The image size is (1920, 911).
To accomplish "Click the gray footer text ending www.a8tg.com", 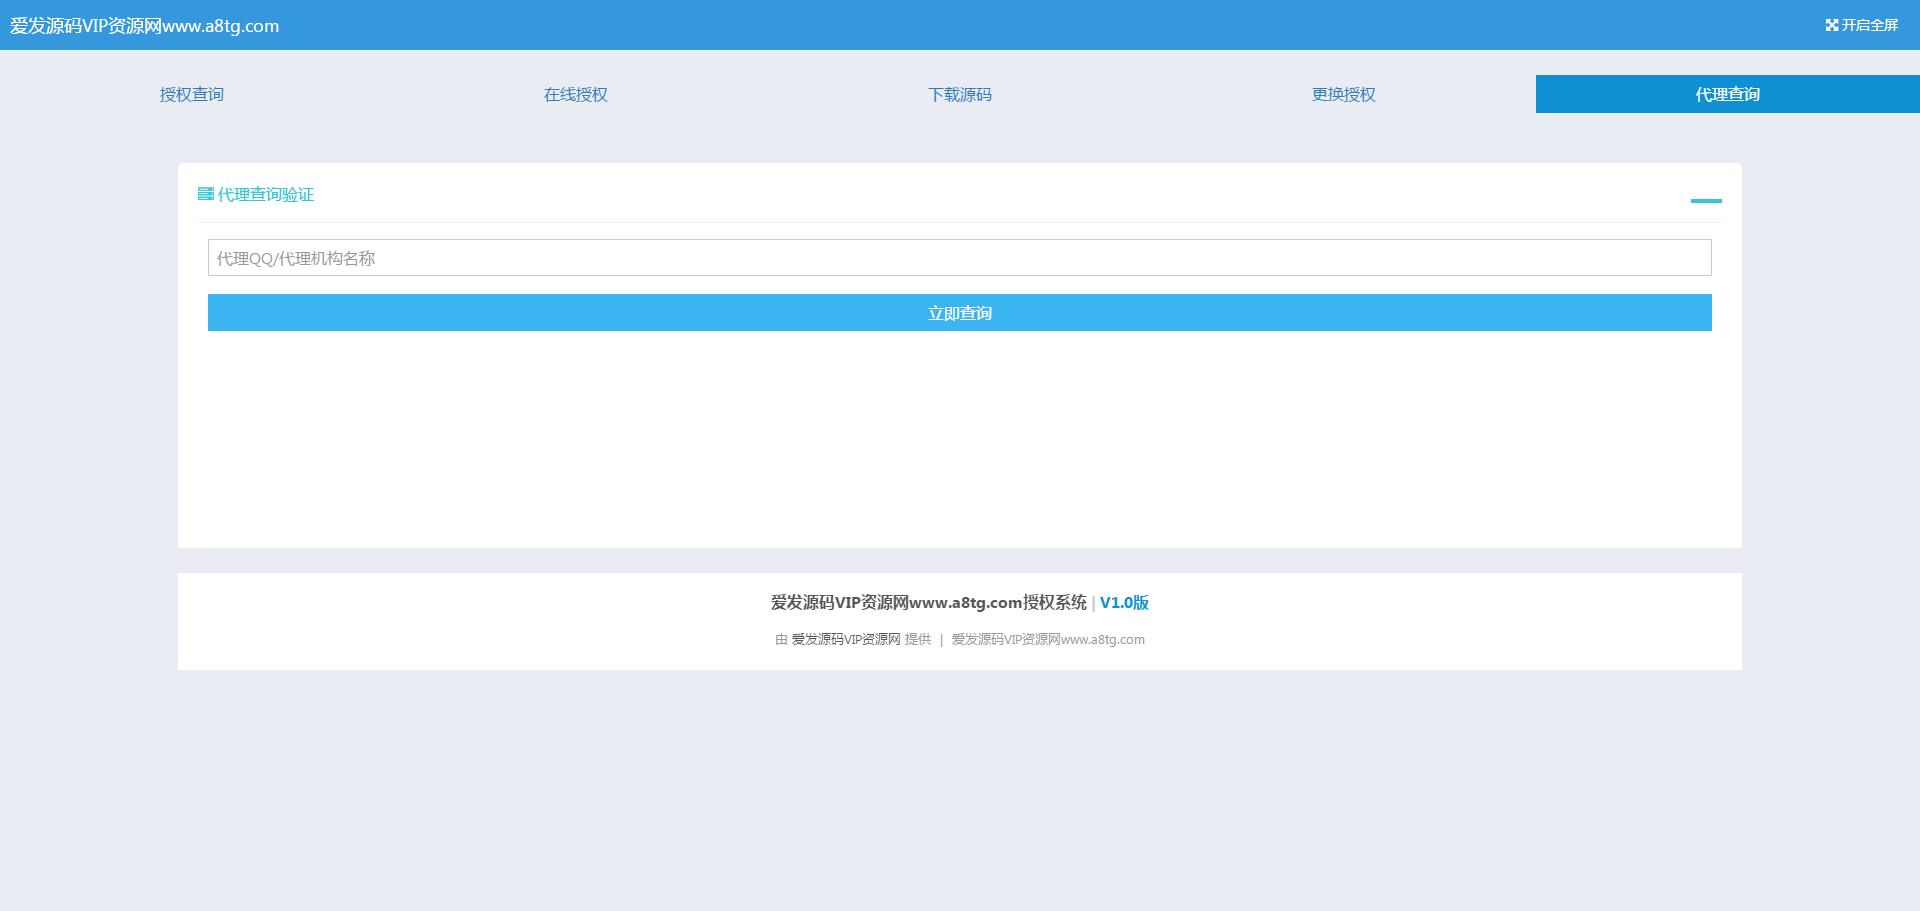I will pos(1048,639).
